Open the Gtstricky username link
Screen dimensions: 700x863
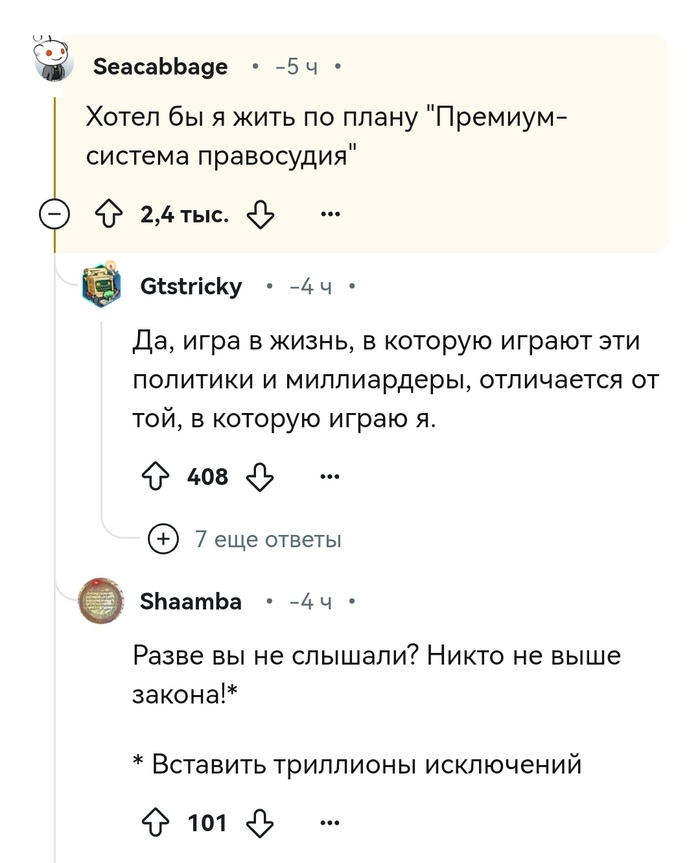pyautogui.click(x=191, y=287)
